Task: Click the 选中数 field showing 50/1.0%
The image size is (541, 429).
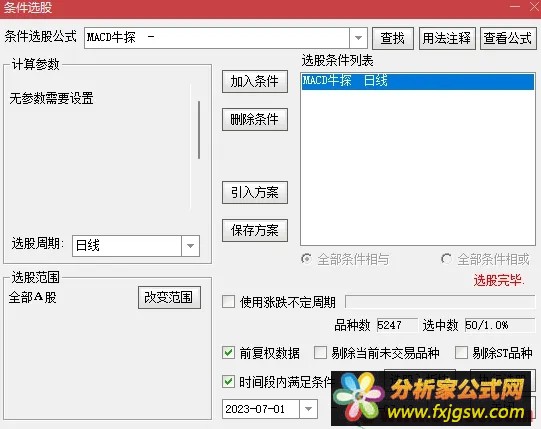Action: click(x=500, y=325)
